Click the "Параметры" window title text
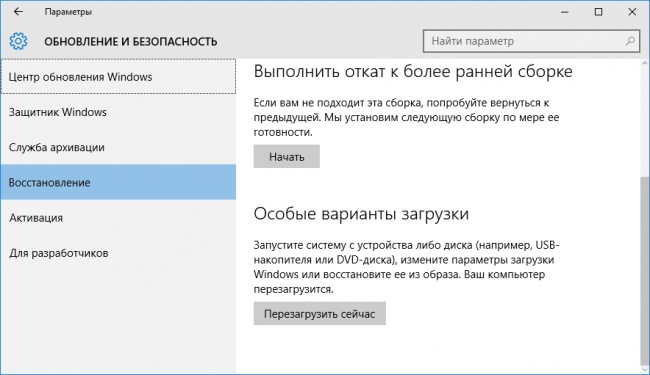The image size is (650, 375). tap(68, 12)
